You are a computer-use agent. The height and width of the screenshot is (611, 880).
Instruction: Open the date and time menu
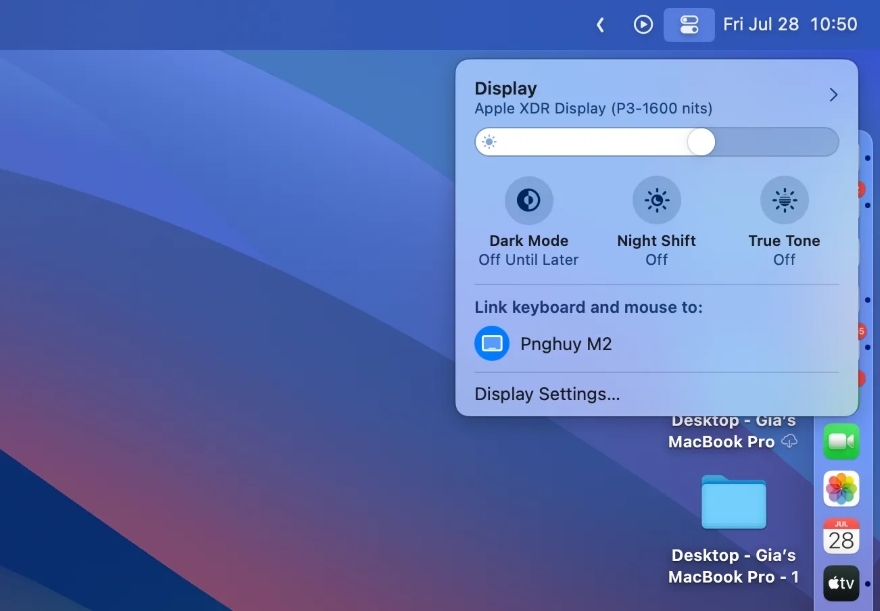(x=791, y=23)
